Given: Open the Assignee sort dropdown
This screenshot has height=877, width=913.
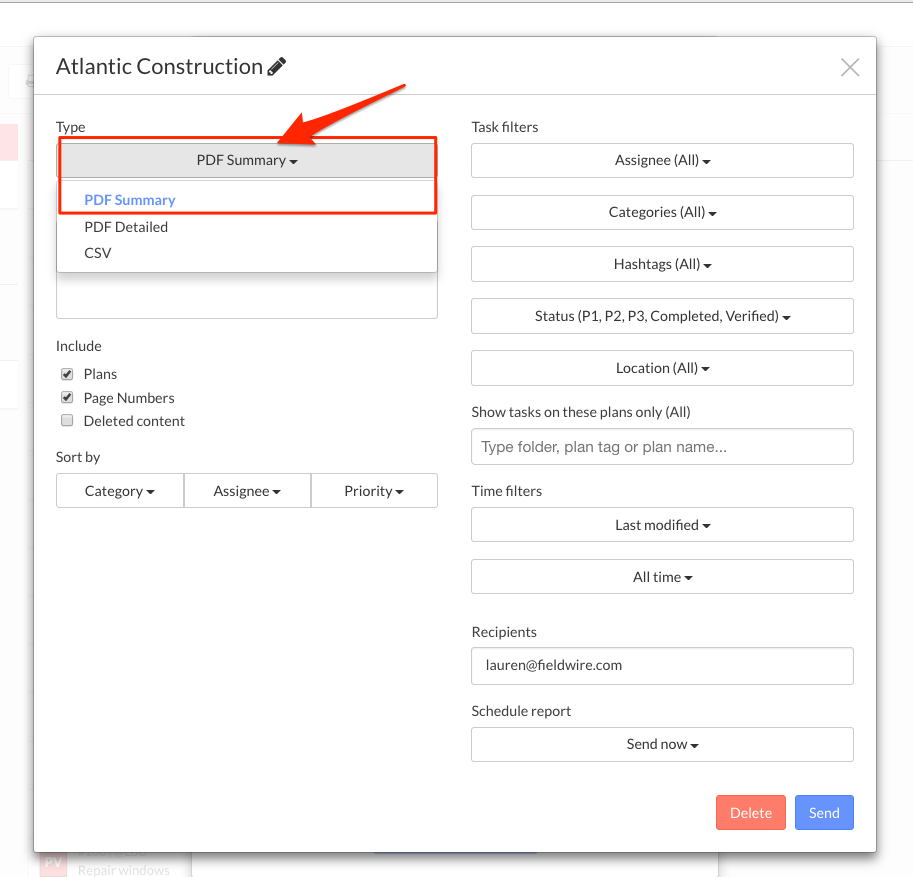Looking at the screenshot, I should pos(247,491).
